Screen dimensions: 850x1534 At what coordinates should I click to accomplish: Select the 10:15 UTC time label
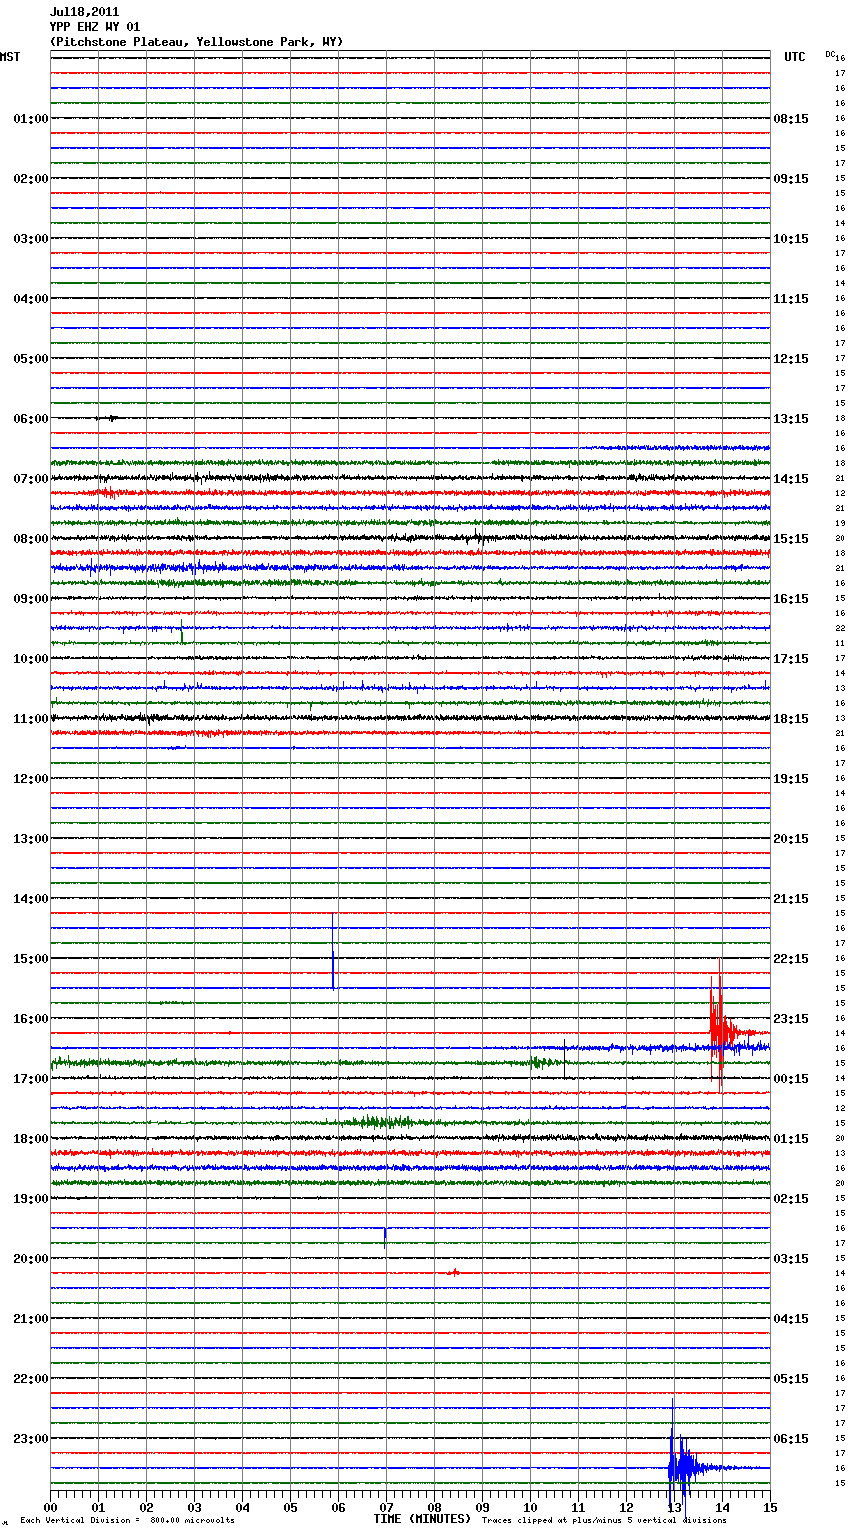coord(791,239)
